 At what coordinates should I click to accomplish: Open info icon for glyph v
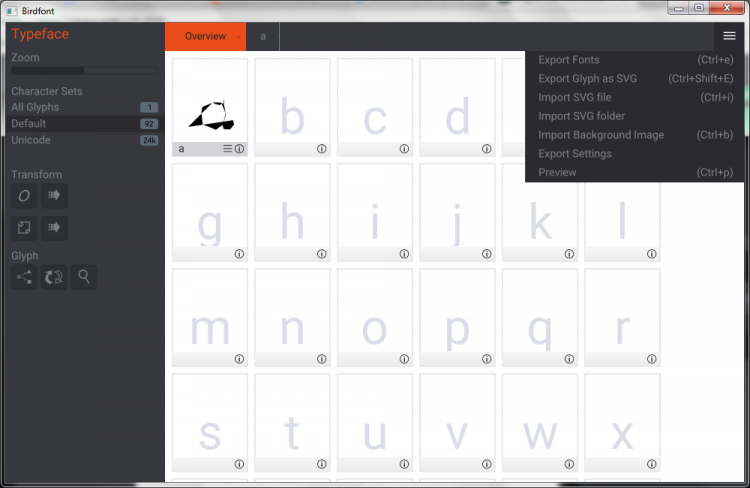pos(486,464)
